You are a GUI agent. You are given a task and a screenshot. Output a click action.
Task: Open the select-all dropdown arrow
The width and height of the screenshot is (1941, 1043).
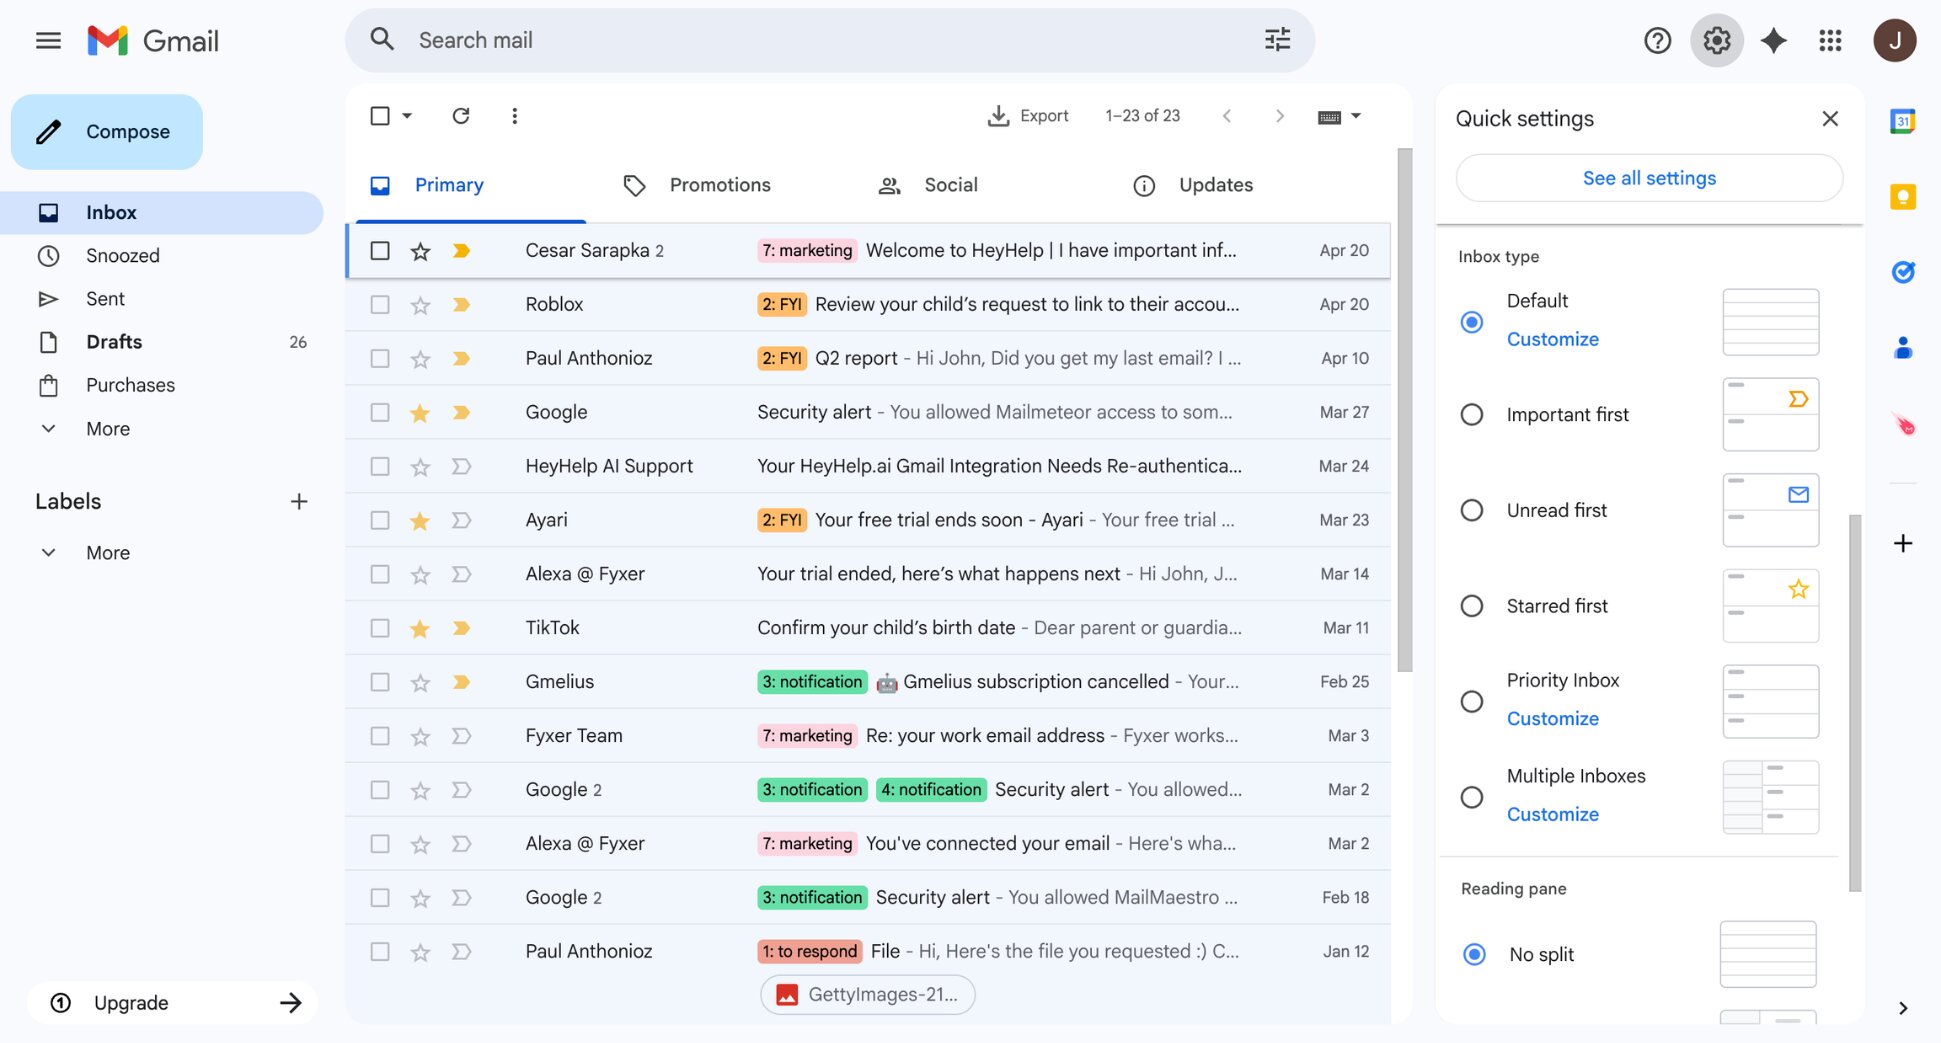407,116
